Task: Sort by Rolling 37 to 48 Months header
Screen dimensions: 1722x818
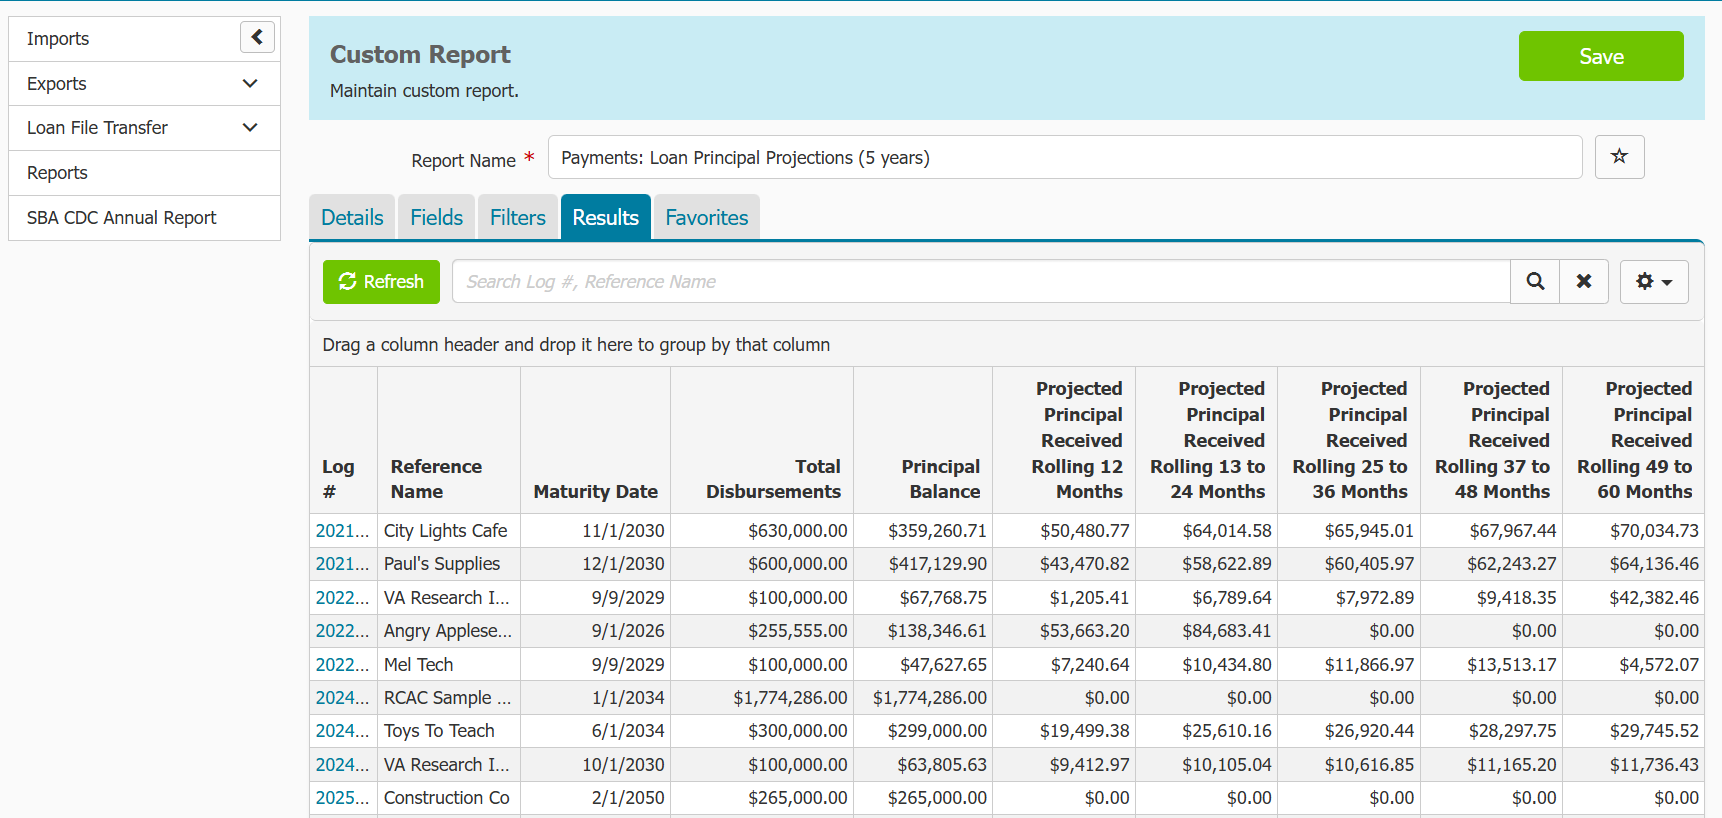Action: pos(1492,440)
